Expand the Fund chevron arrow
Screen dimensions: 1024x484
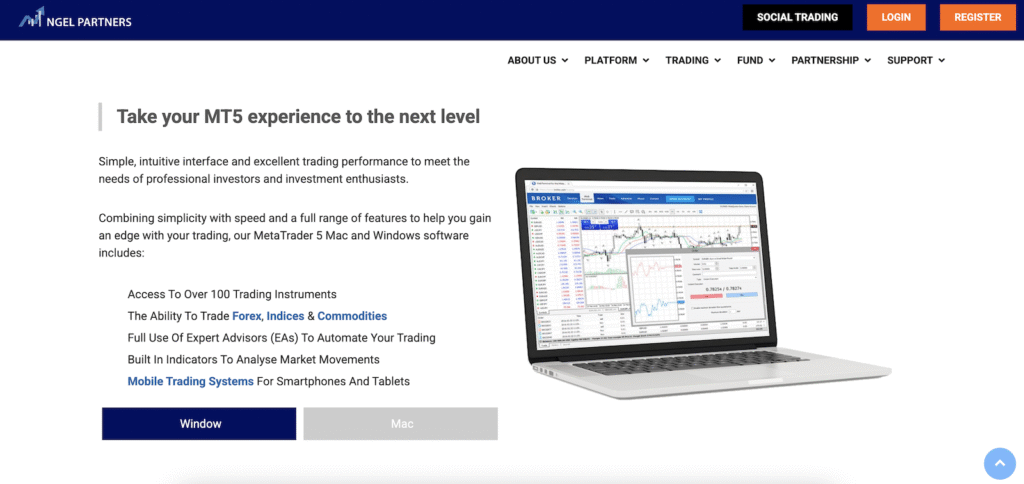(771, 61)
